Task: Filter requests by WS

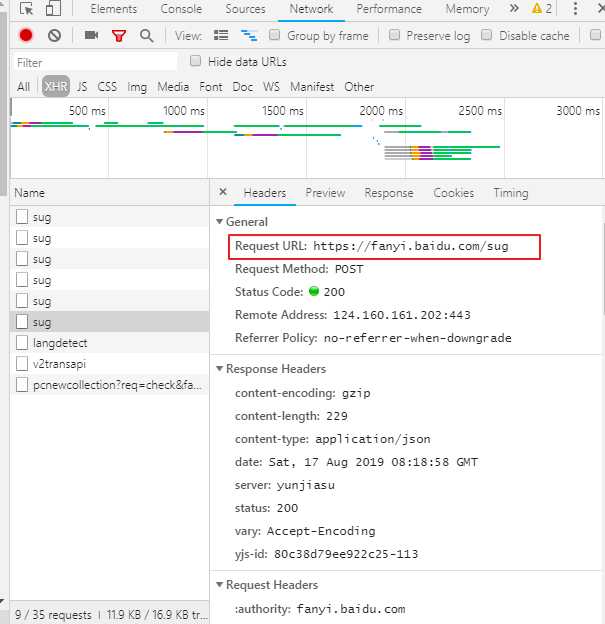Action: click(x=271, y=87)
